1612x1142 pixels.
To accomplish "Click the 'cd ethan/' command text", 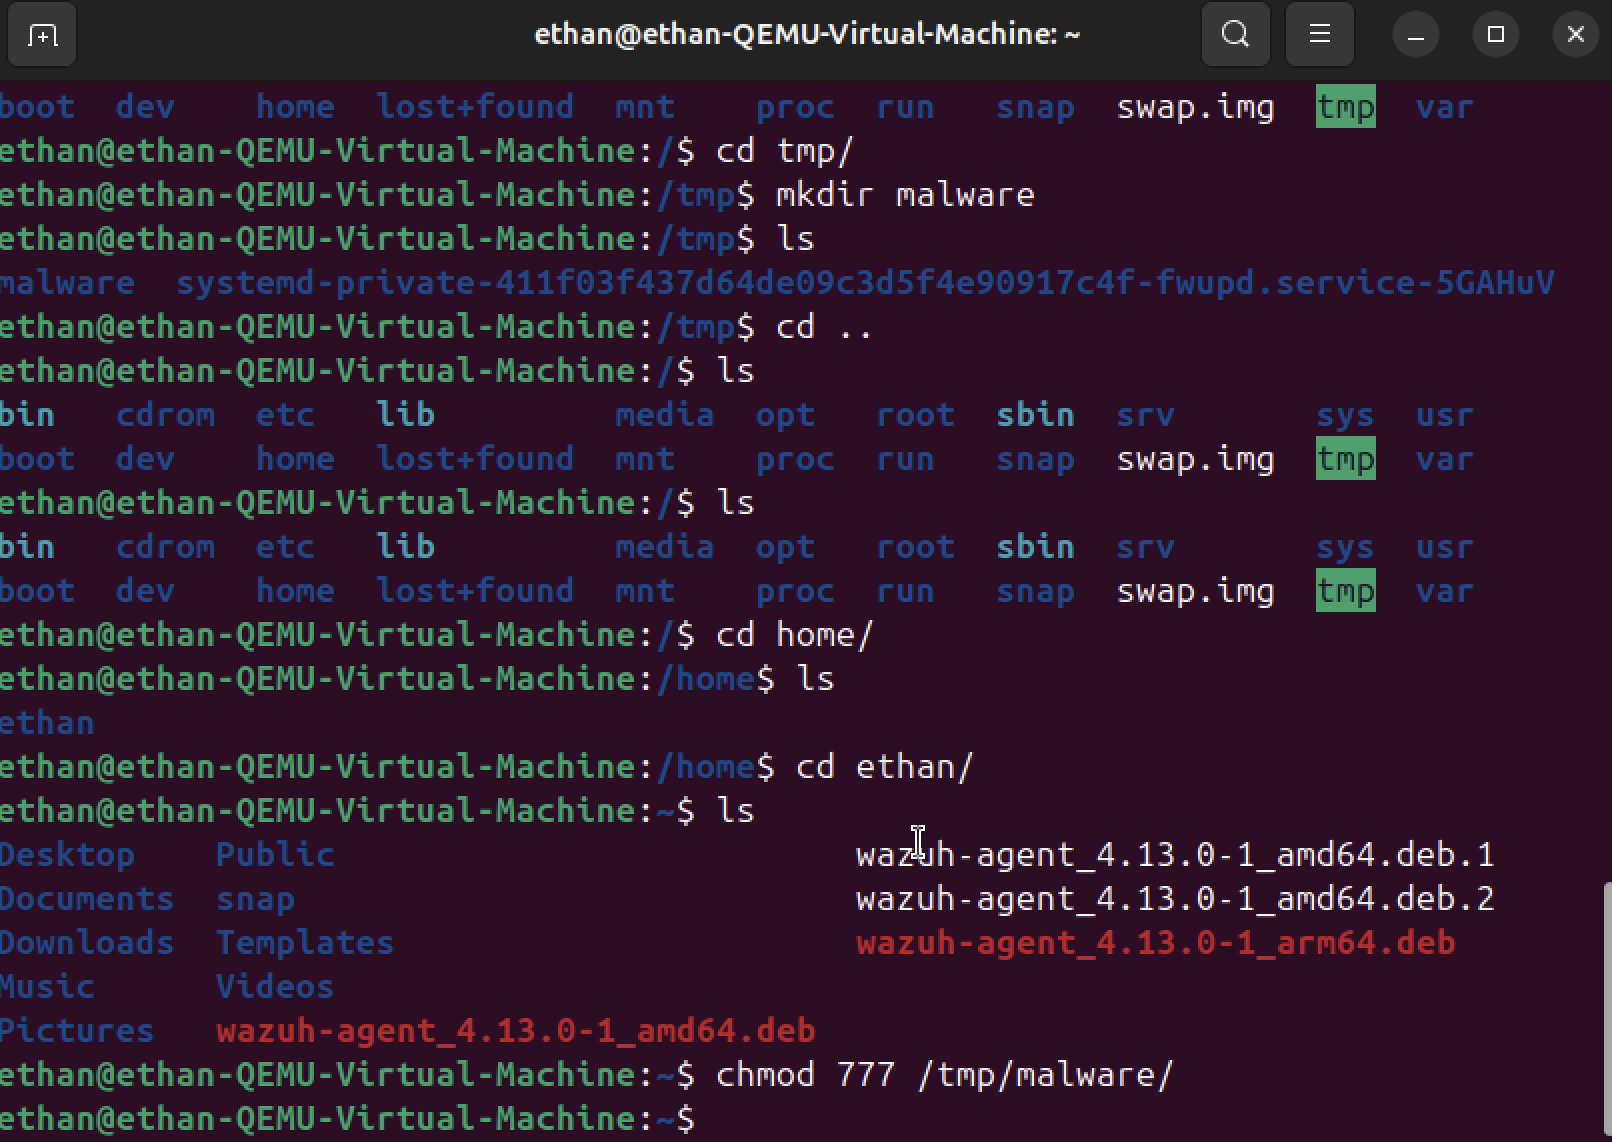I will [x=884, y=767].
